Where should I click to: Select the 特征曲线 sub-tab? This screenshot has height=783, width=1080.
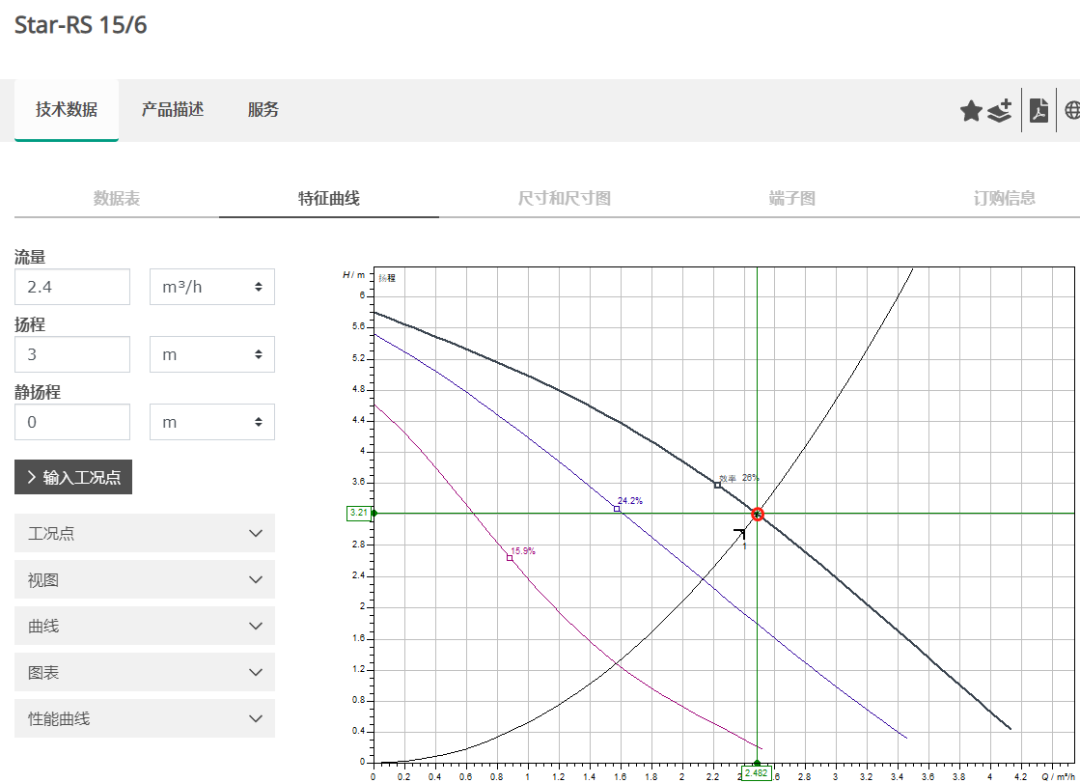tap(329, 198)
